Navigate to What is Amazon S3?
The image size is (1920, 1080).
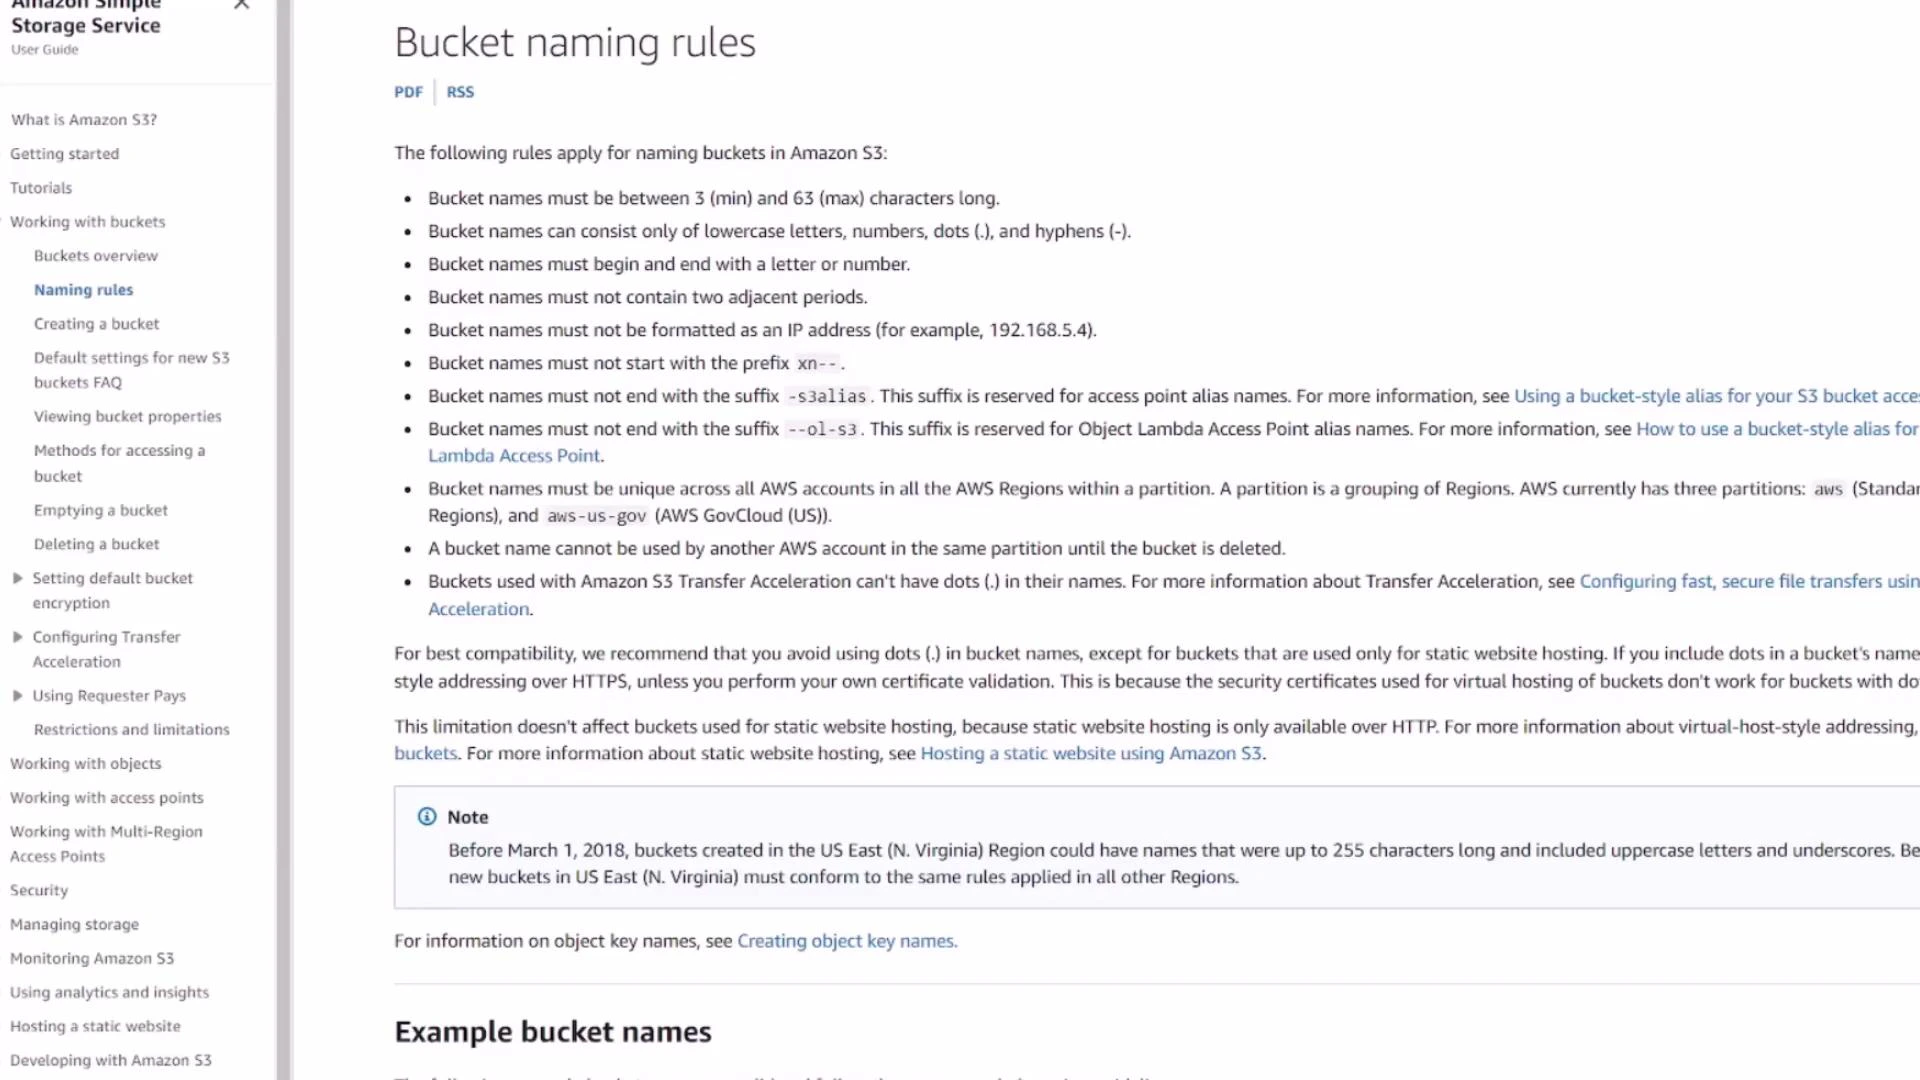[84, 119]
